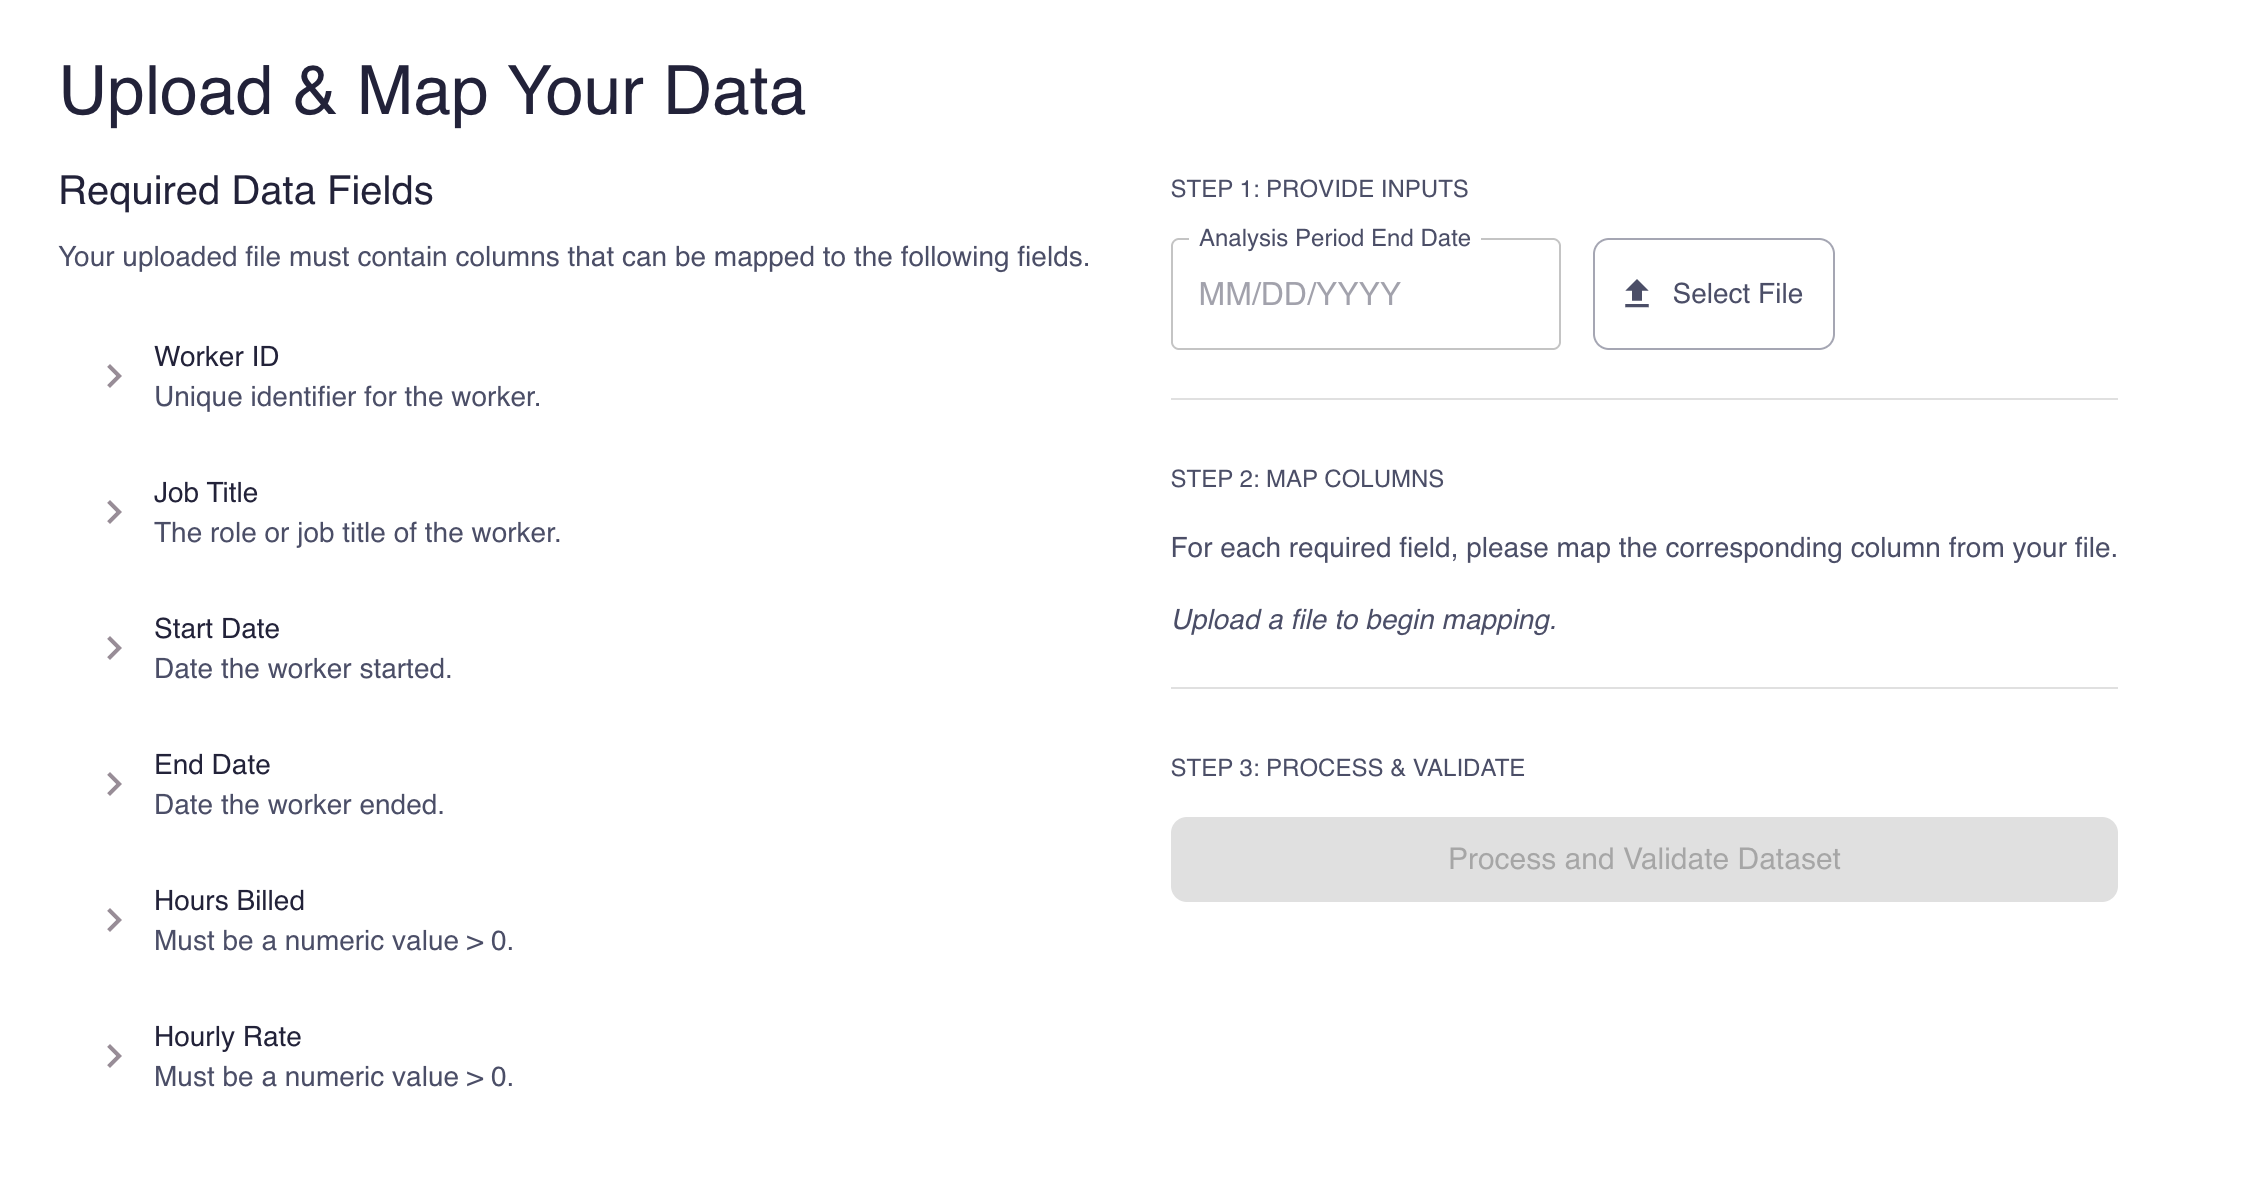Viewport: 2264px width, 1198px height.
Task: Select the Hourly Rate field title text
Action: pos(227,1037)
